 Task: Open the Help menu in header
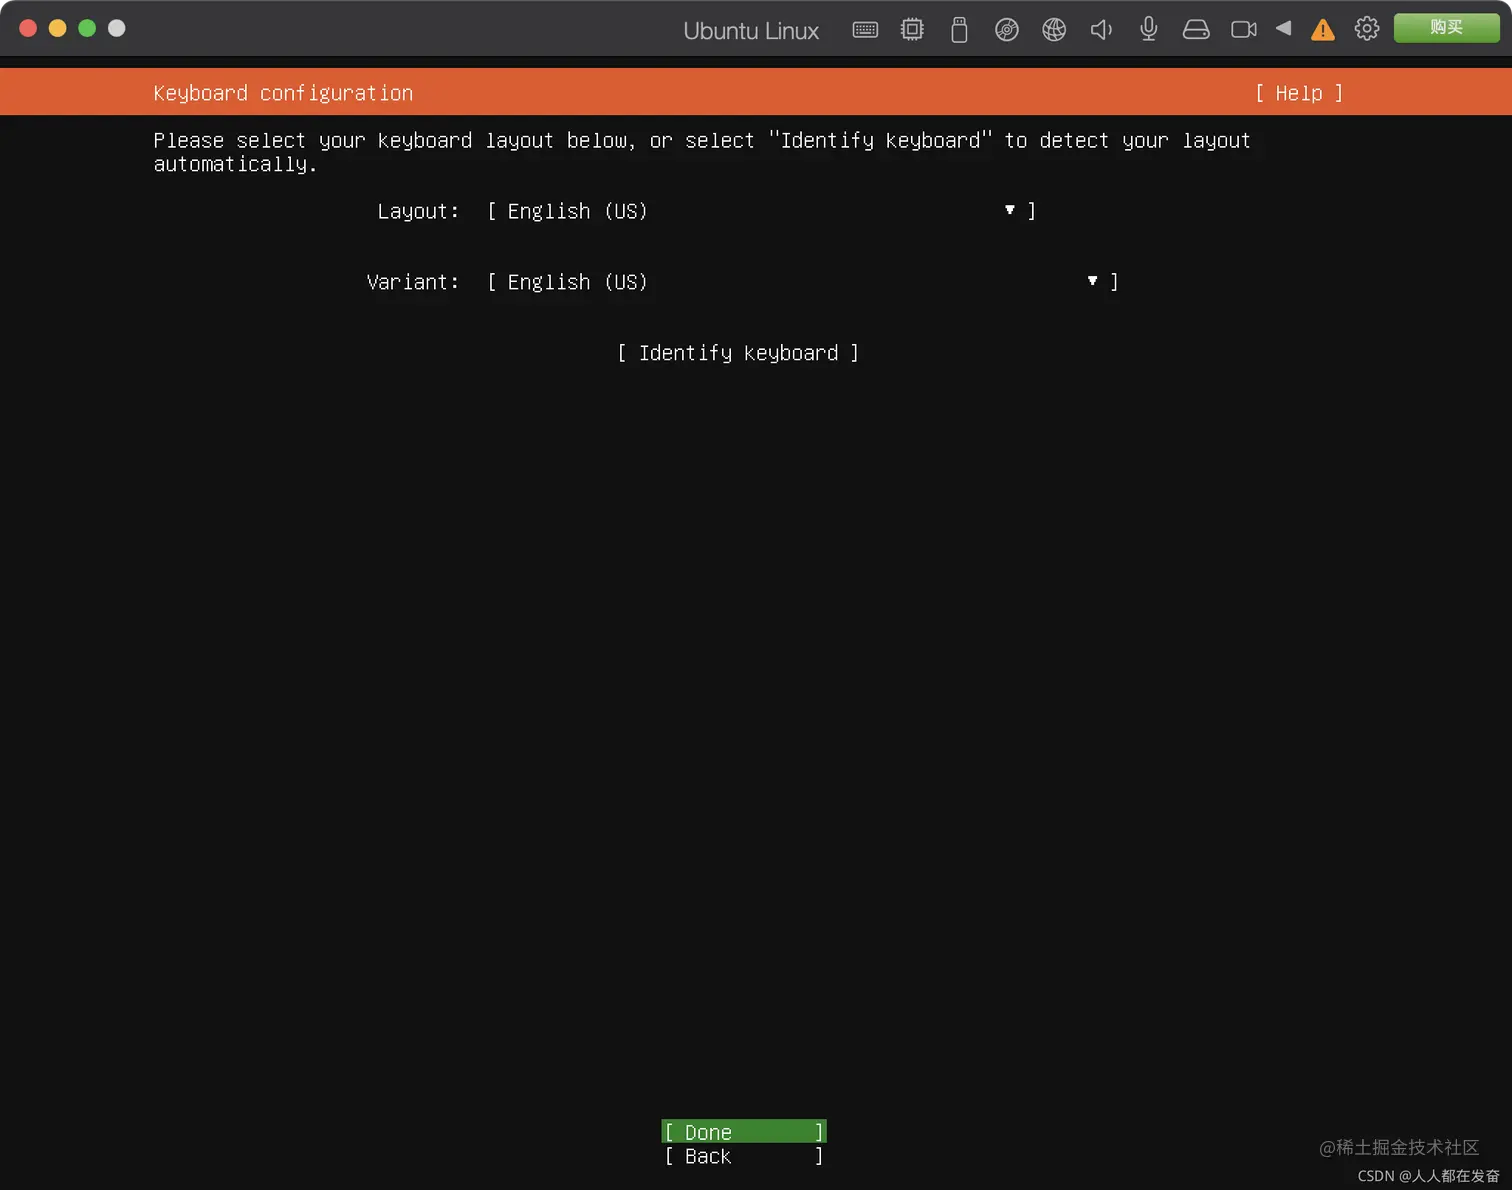[1299, 93]
